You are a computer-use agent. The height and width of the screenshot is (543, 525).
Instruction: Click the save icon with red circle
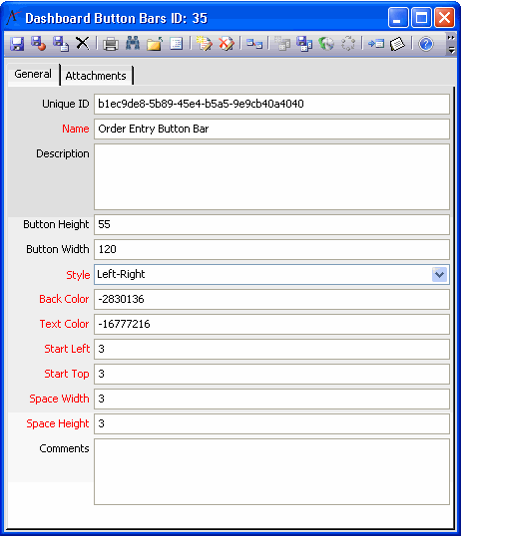38,44
